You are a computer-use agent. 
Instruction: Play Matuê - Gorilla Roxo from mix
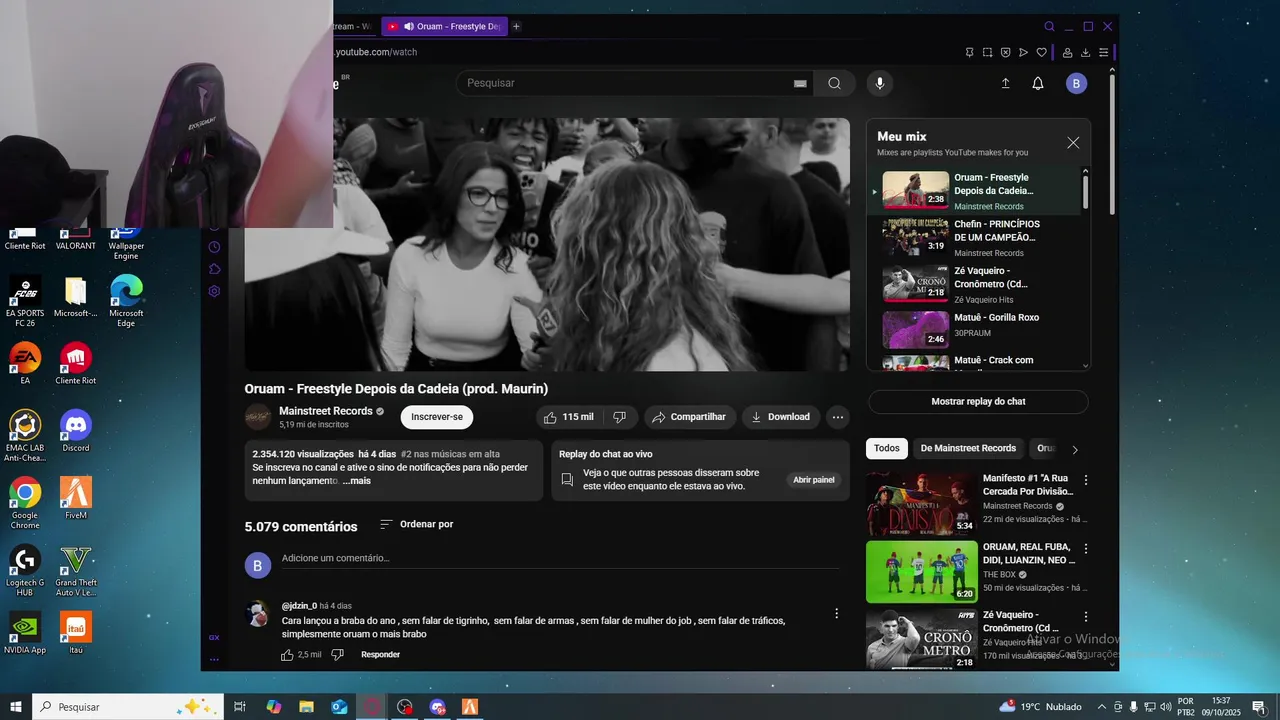(x=974, y=330)
